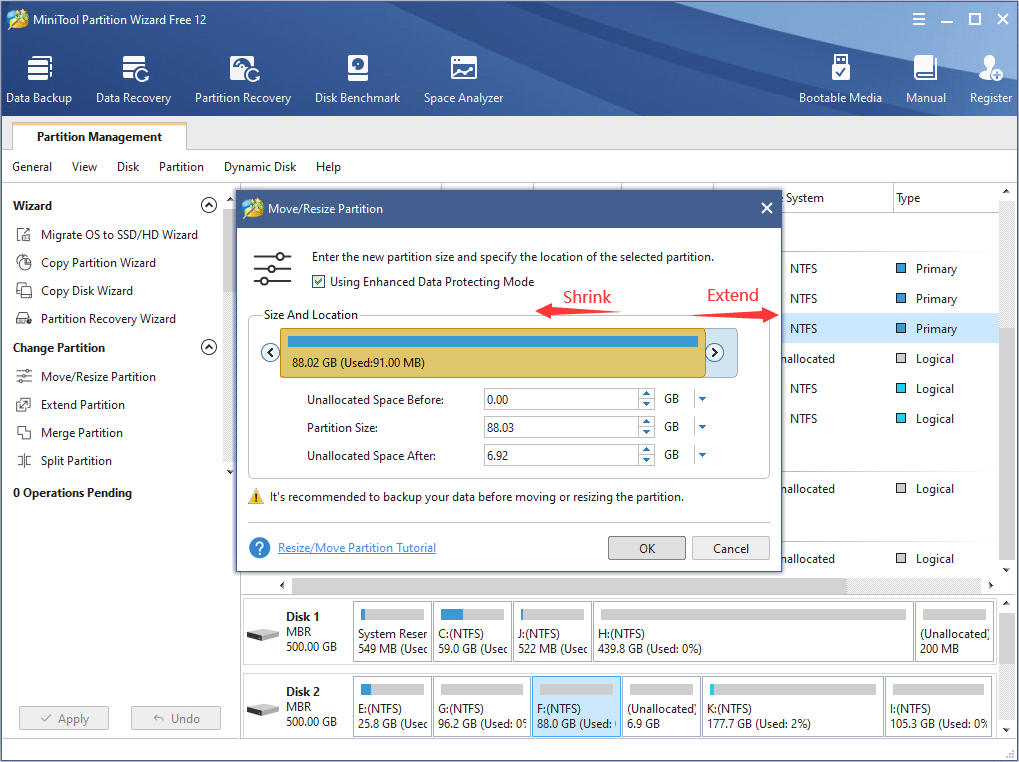Open the unit dropdown for Unallocated Space After
Image resolution: width=1019 pixels, height=762 pixels.
pyautogui.click(x=703, y=455)
